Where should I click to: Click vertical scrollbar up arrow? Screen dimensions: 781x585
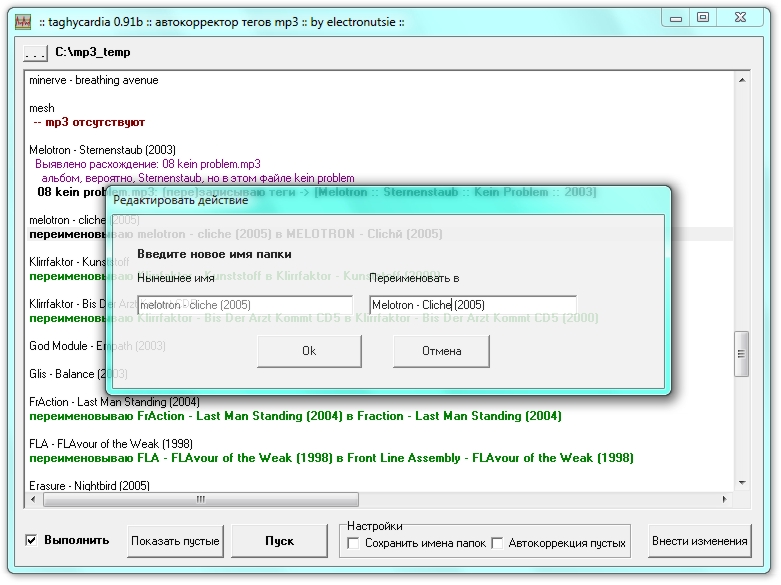pyautogui.click(x=742, y=80)
